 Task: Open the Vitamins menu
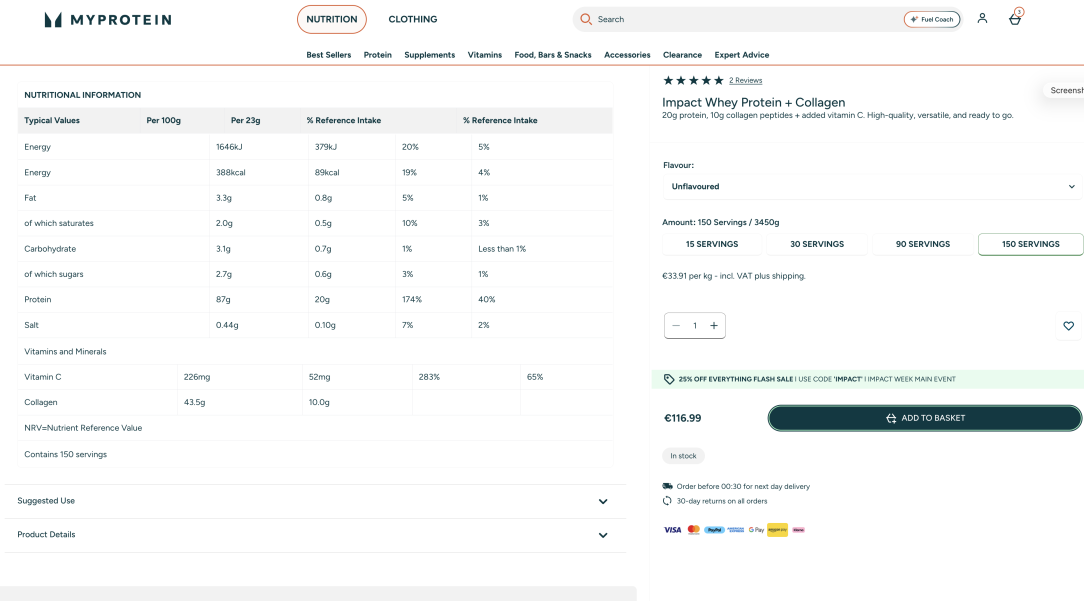485,55
